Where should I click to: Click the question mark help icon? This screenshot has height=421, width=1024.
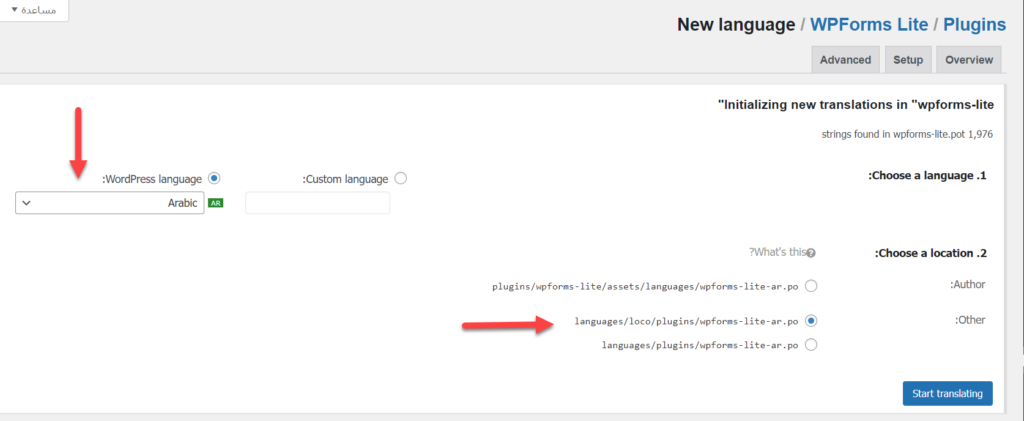click(x=811, y=254)
